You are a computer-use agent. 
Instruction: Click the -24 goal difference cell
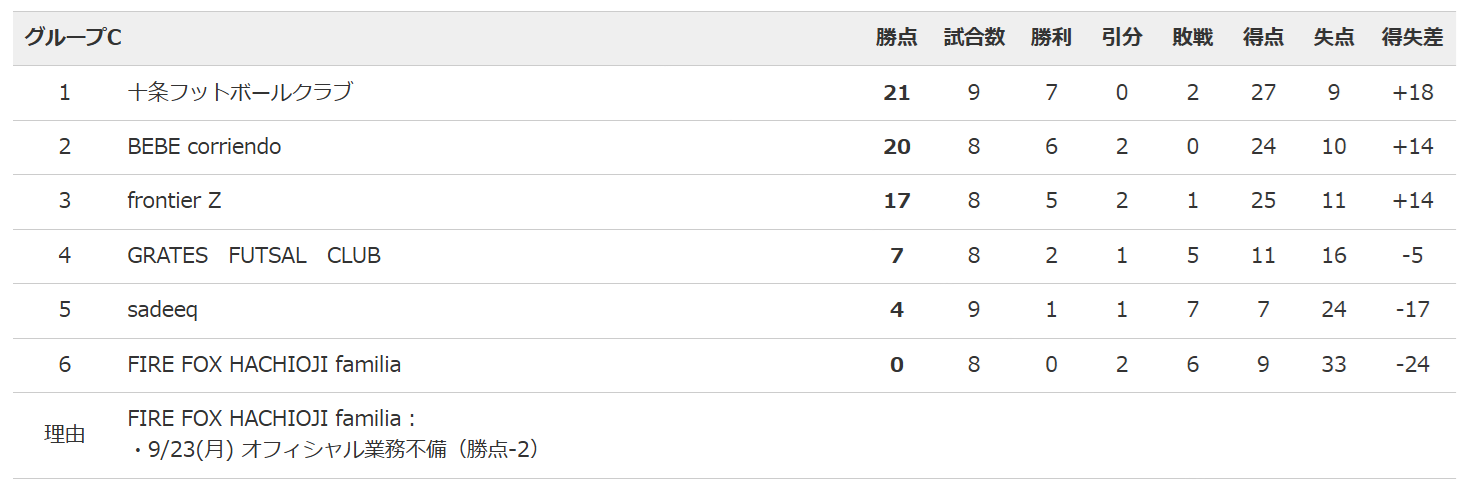tap(1413, 365)
